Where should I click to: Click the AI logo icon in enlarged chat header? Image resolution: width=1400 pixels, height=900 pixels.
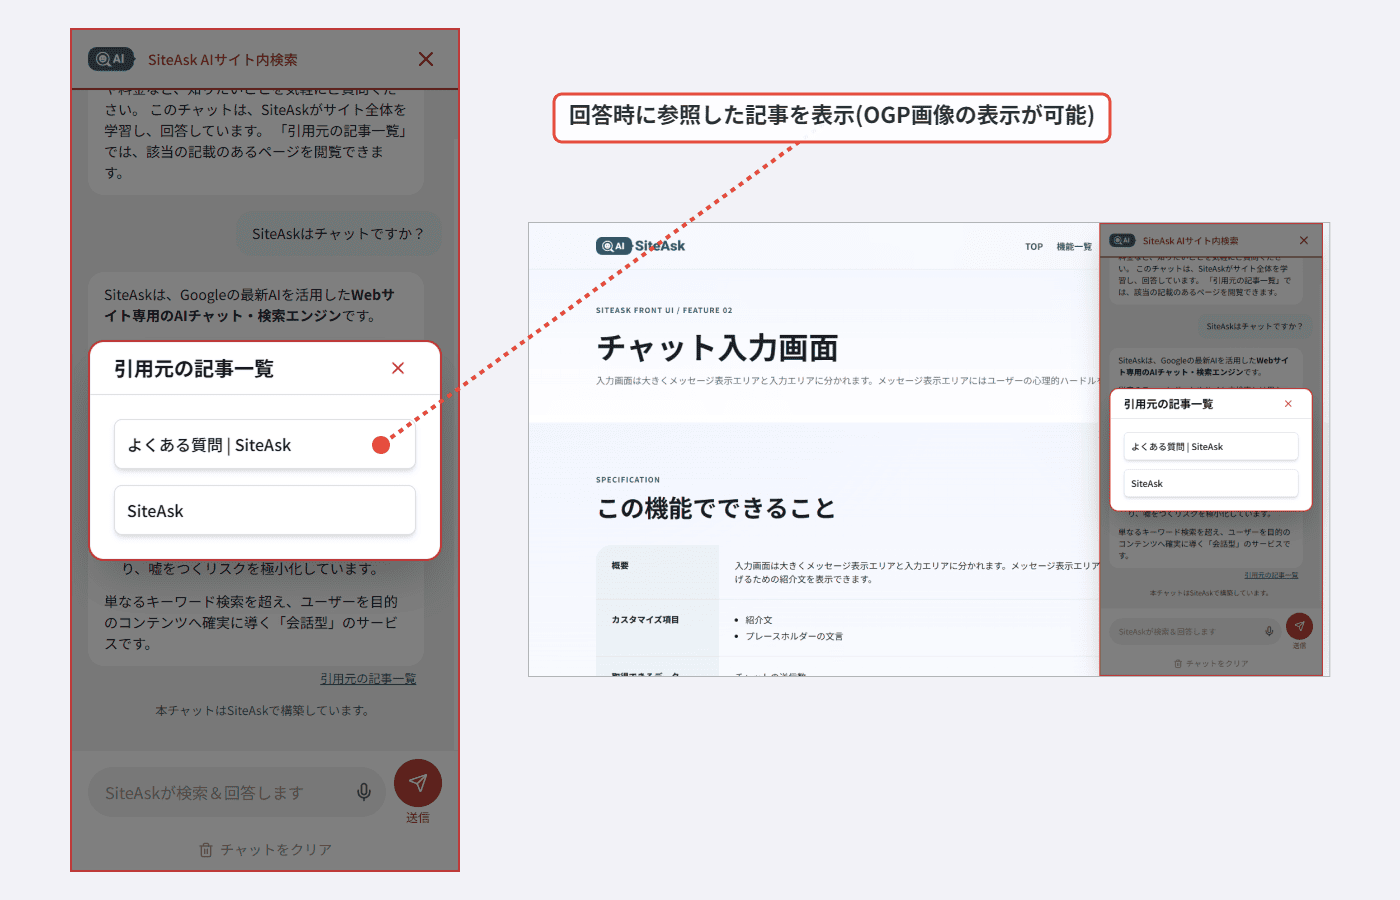click(x=111, y=59)
